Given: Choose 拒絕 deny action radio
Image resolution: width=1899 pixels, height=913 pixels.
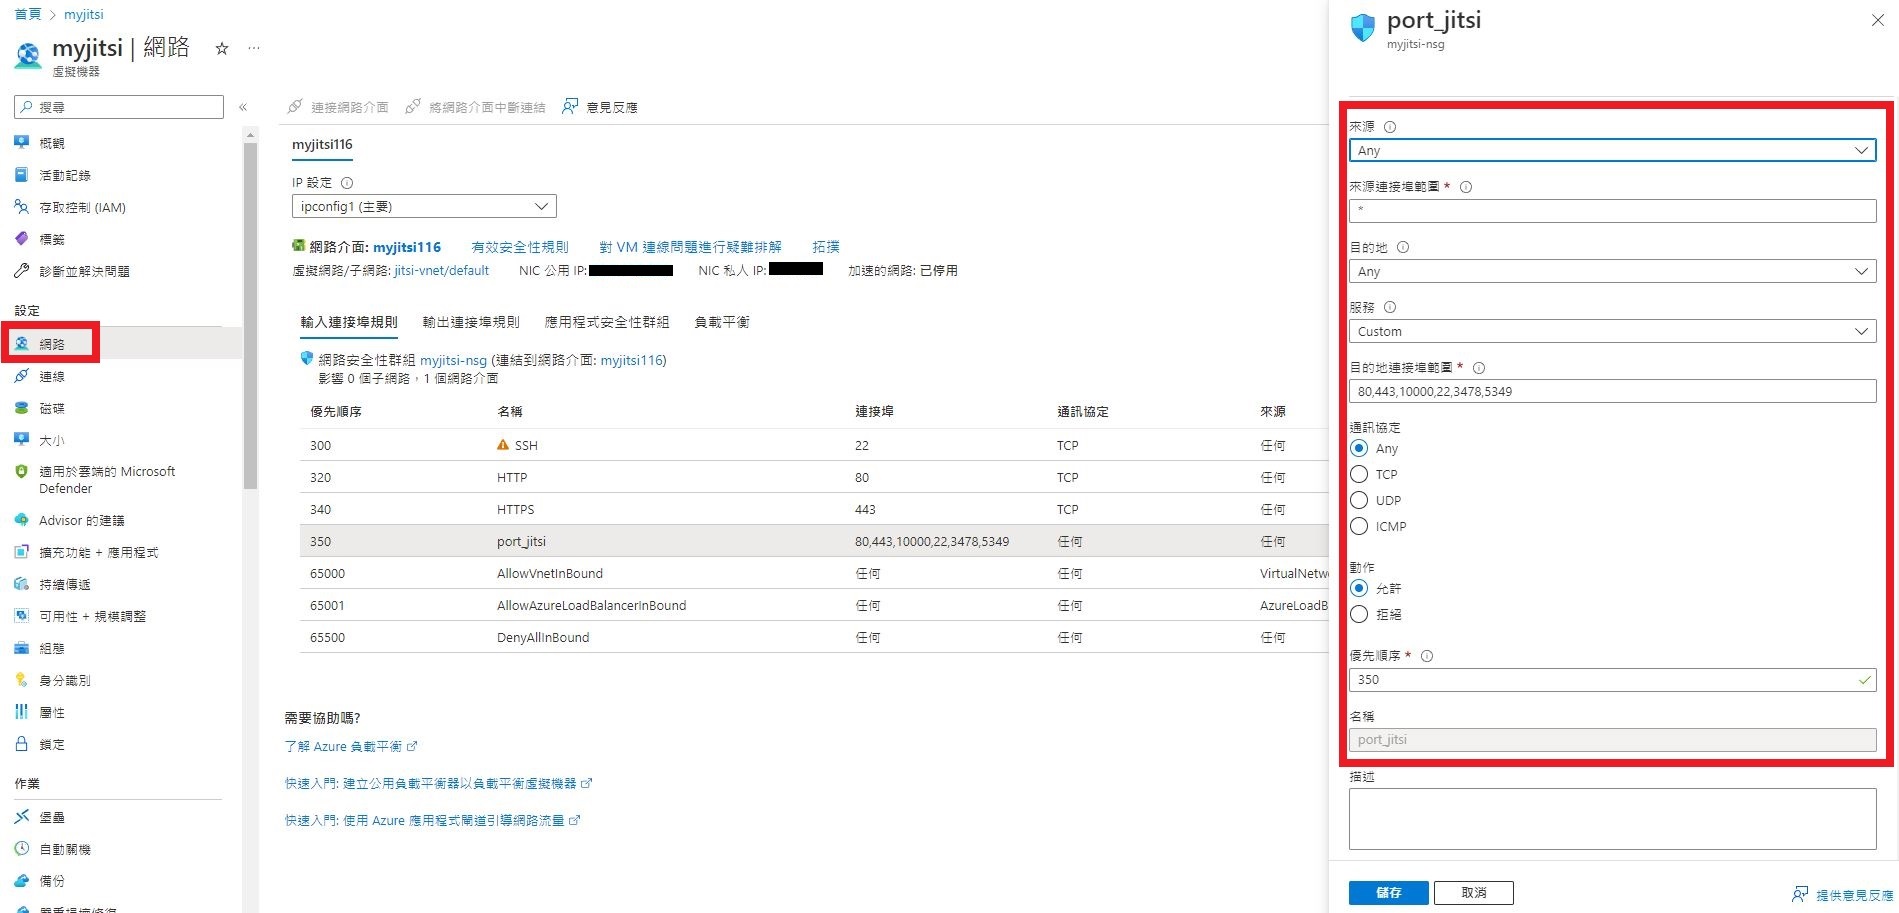Looking at the screenshot, I should pyautogui.click(x=1359, y=614).
